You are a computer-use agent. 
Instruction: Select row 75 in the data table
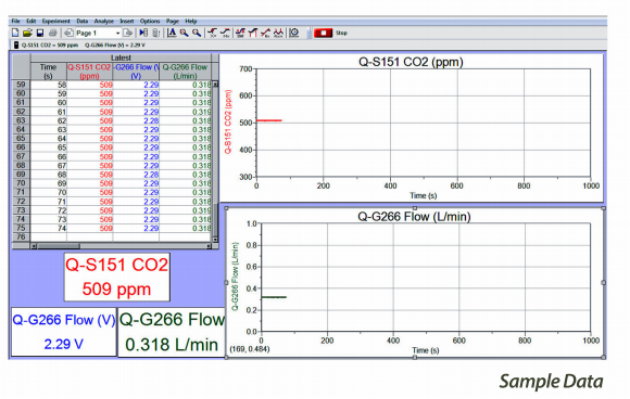coord(112,228)
